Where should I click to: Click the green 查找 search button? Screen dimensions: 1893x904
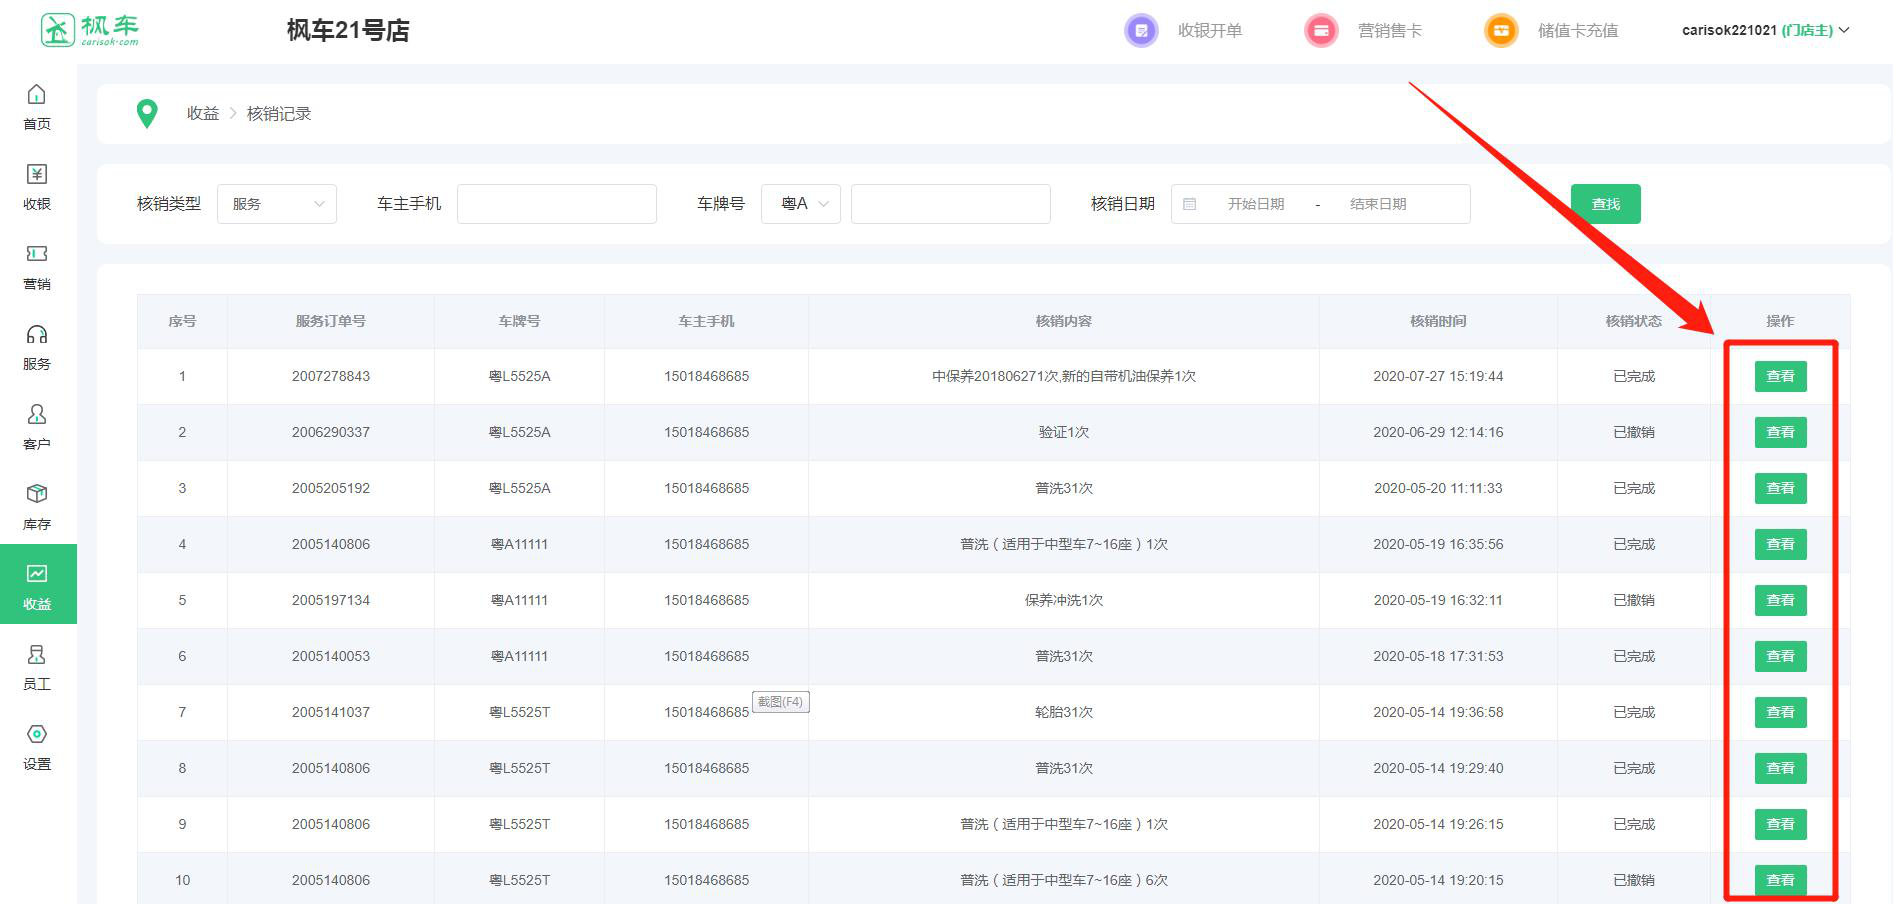(x=1606, y=204)
